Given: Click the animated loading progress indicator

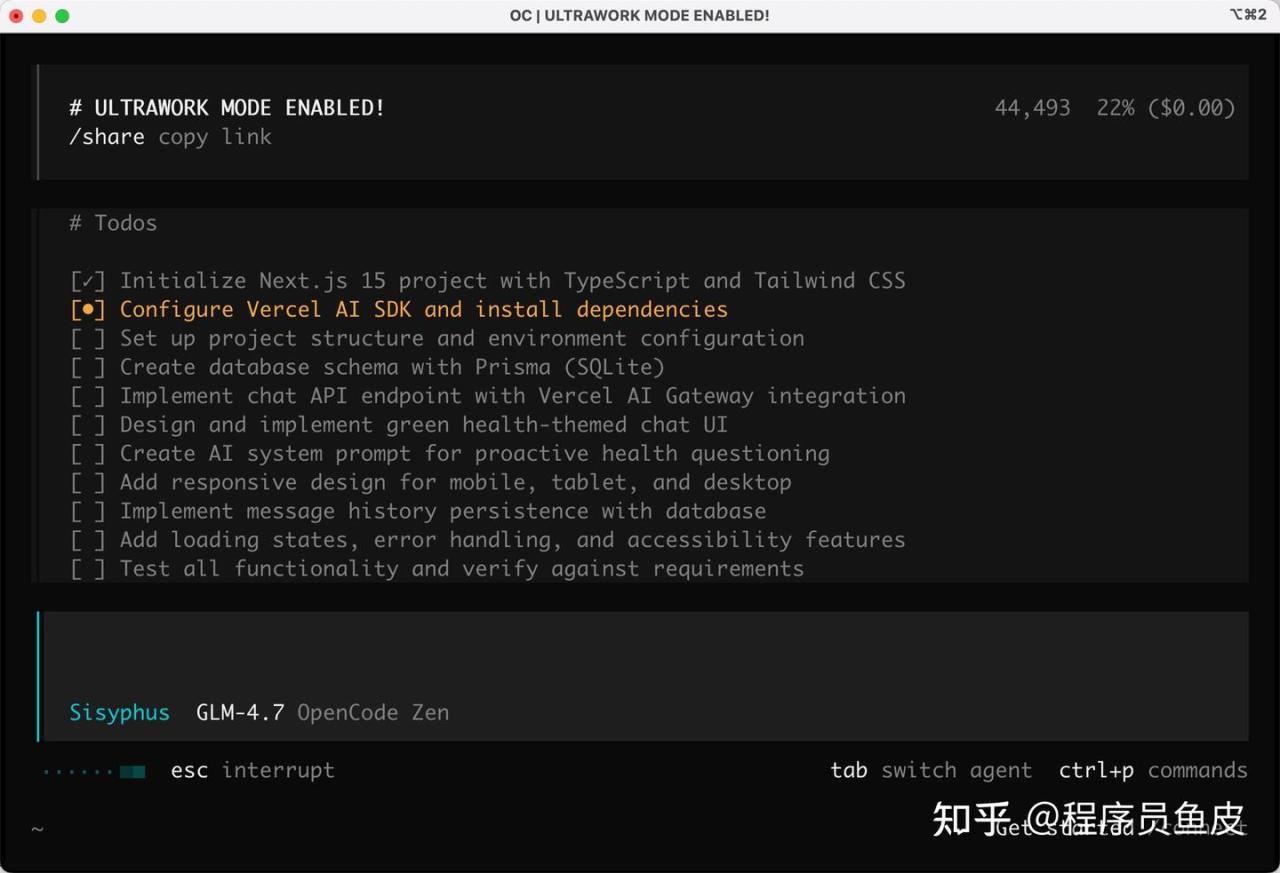Looking at the screenshot, I should [94, 771].
